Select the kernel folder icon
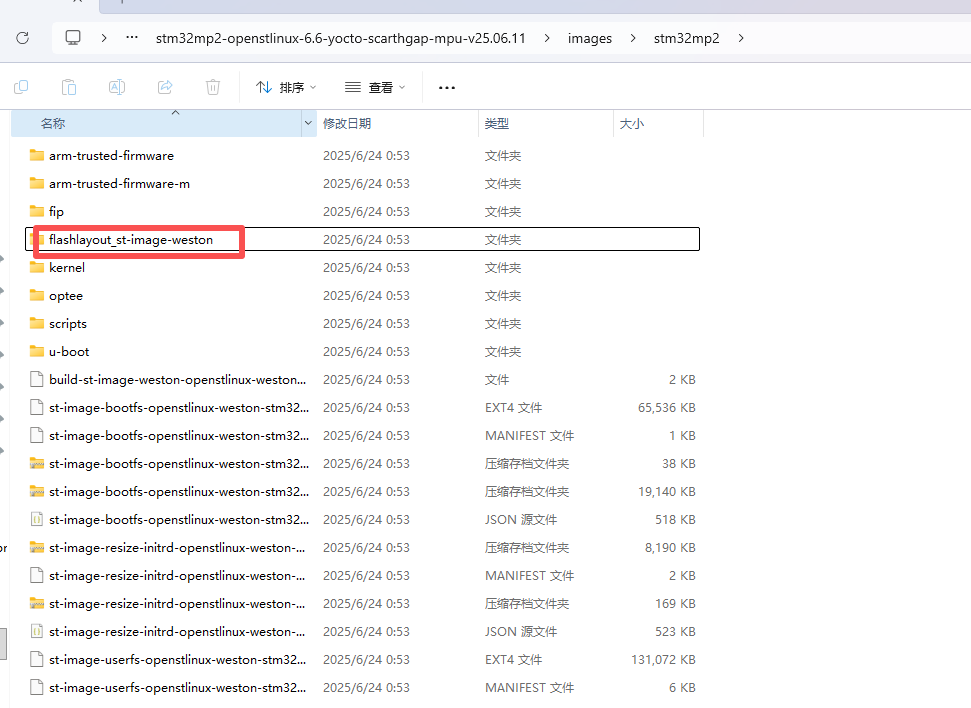The width and height of the screenshot is (971, 708). (x=37, y=267)
